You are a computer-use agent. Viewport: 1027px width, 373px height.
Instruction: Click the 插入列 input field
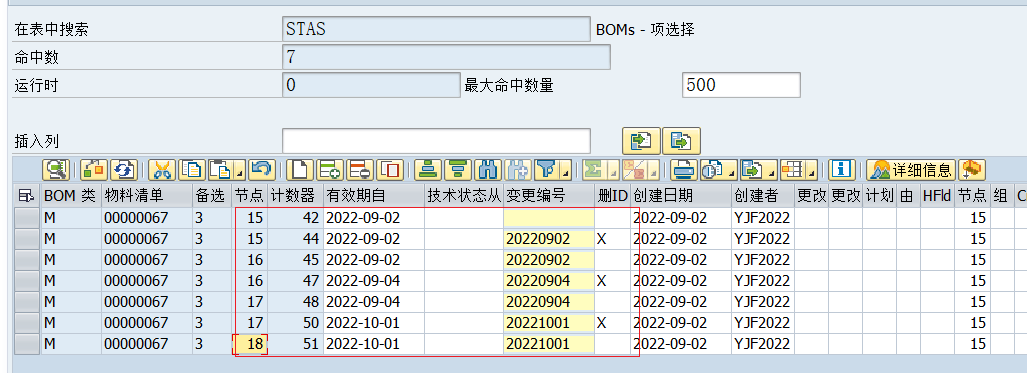point(436,140)
